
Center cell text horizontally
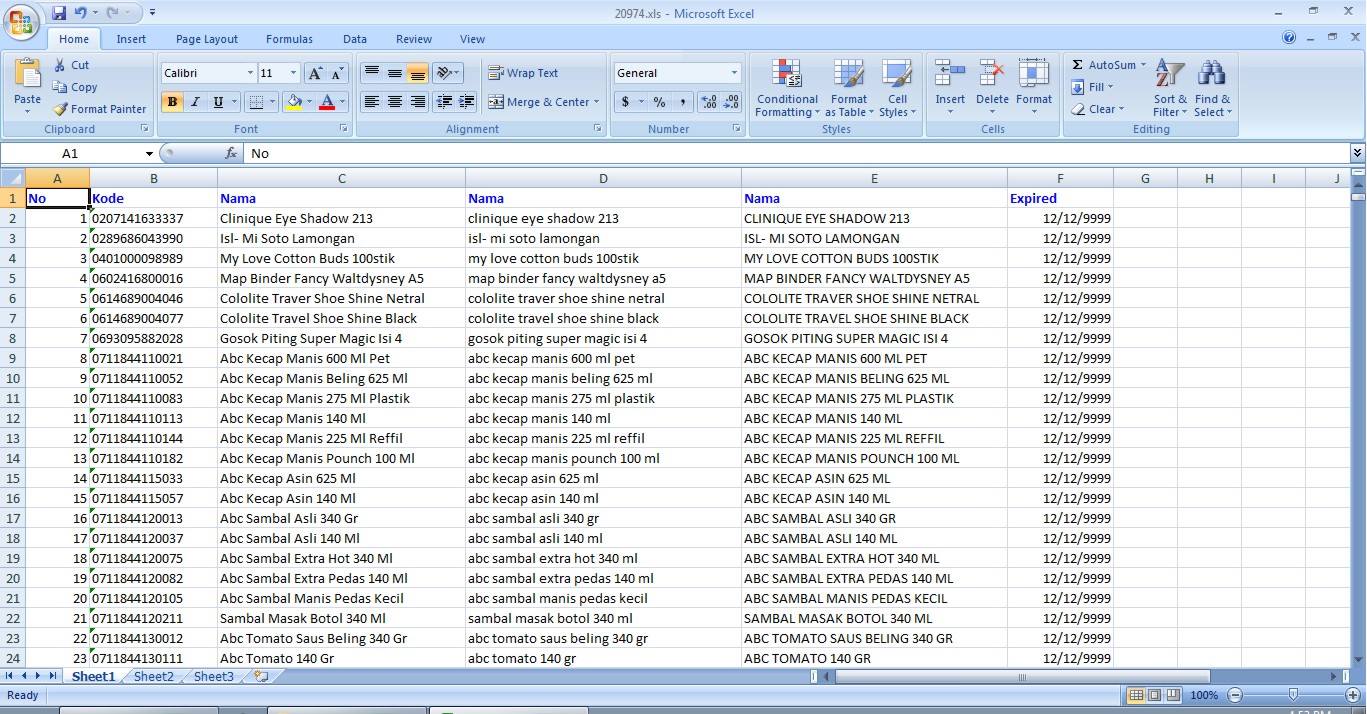395,102
